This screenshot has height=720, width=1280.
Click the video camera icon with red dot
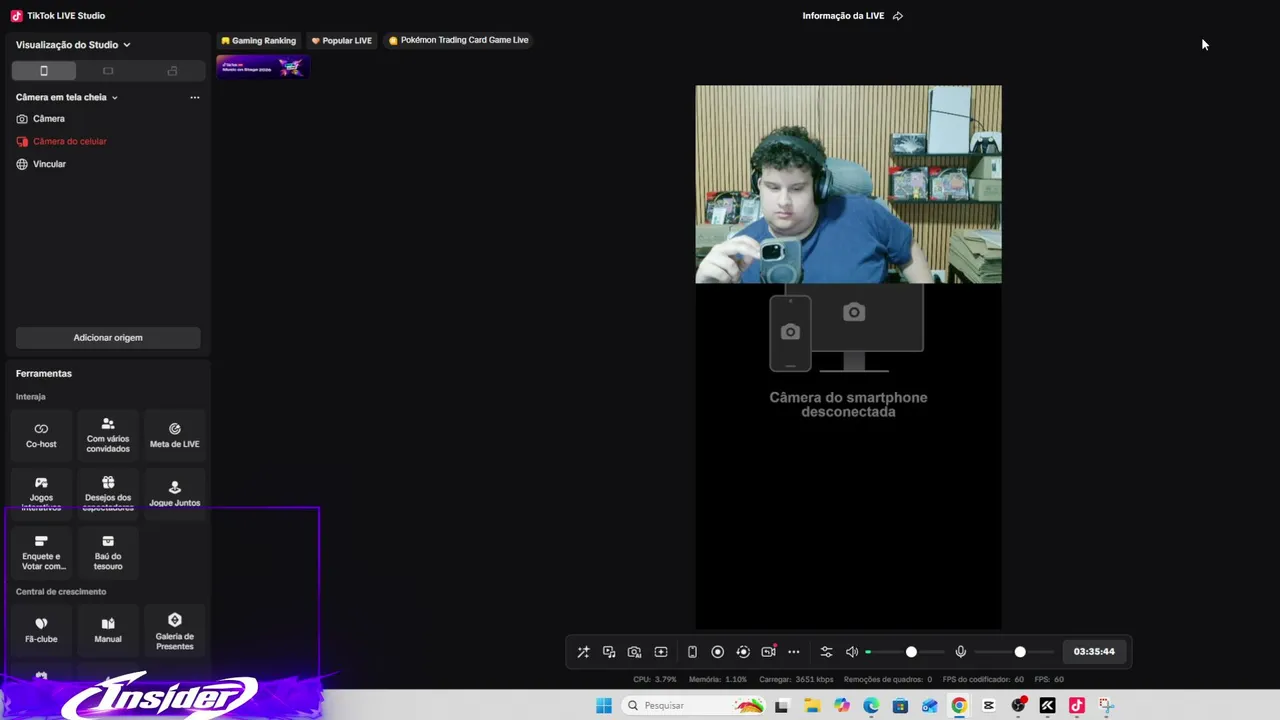[769, 652]
